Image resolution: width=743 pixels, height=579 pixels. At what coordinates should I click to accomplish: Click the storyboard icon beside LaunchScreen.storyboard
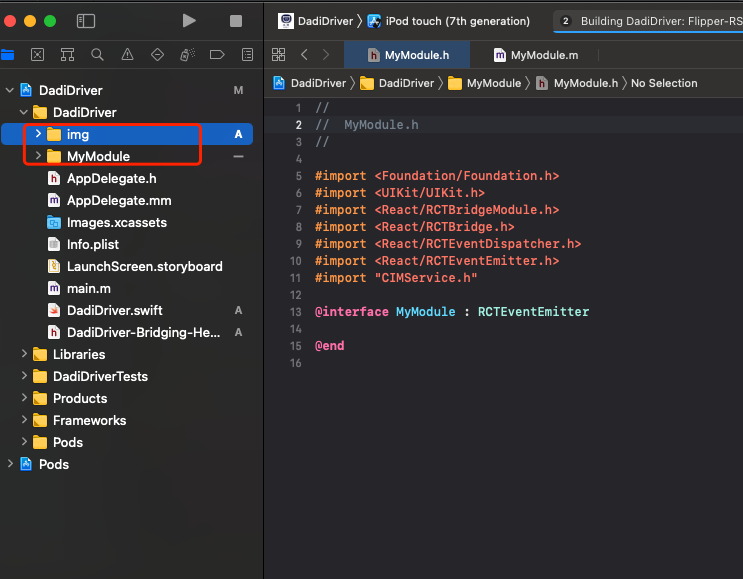54,266
